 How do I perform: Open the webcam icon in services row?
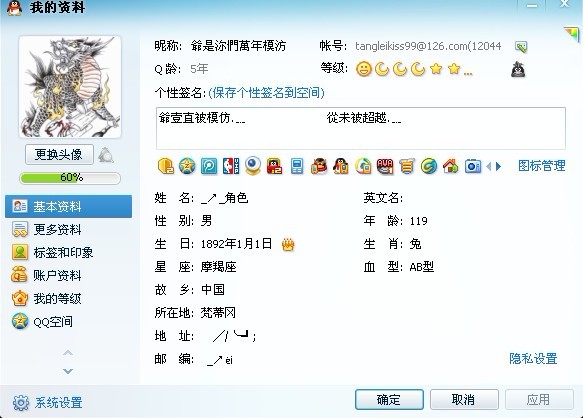pos(253,166)
